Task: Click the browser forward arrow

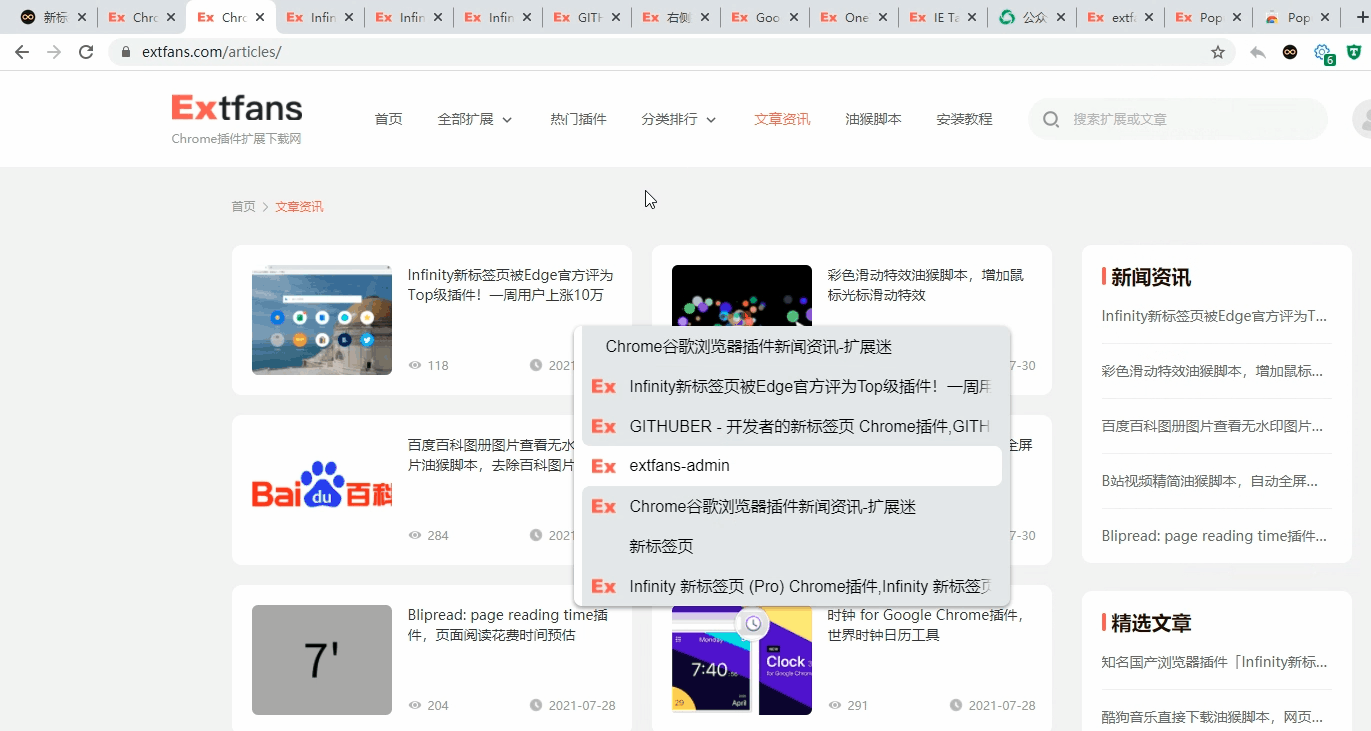Action: coord(54,52)
